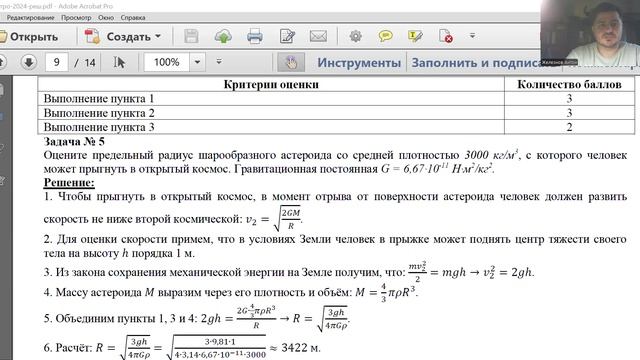The height and width of the screenshot is (360, 640).
Task: Open the Инструменты panel
Action: [x=359, y=62]
